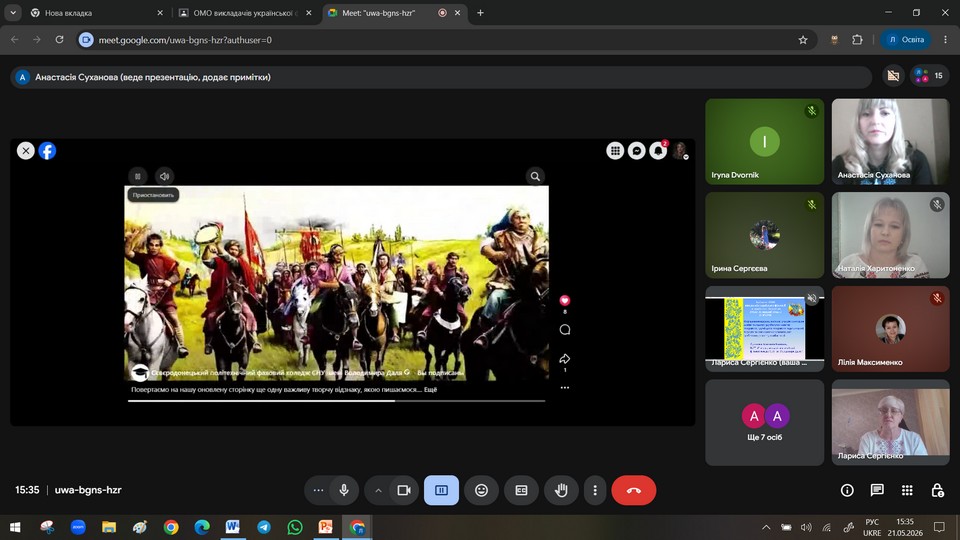Toggle Facebook video sound icon
The width and height of the screenshot is (960, 540).
(164, 176)
